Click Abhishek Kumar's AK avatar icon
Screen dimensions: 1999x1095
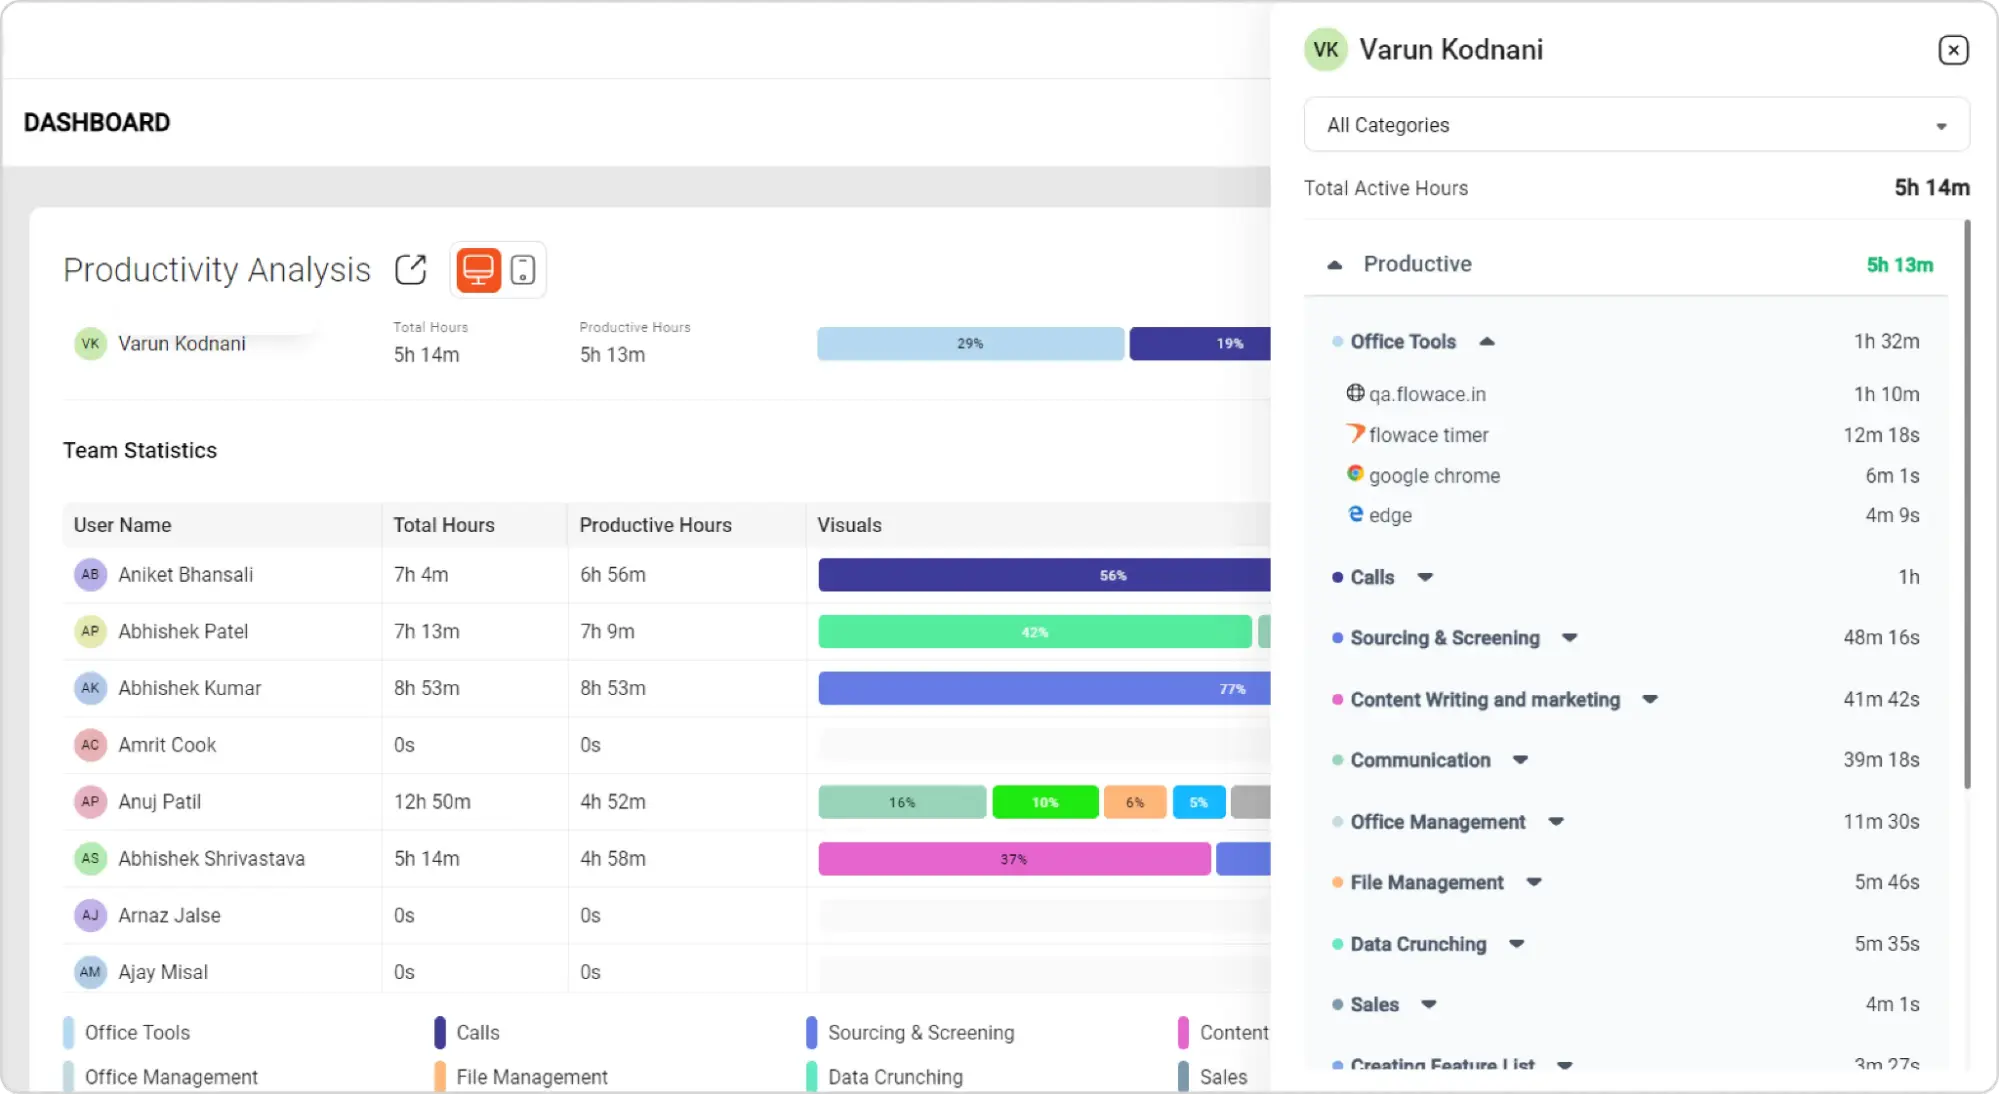pyautogui.click(x=90, y=688)
